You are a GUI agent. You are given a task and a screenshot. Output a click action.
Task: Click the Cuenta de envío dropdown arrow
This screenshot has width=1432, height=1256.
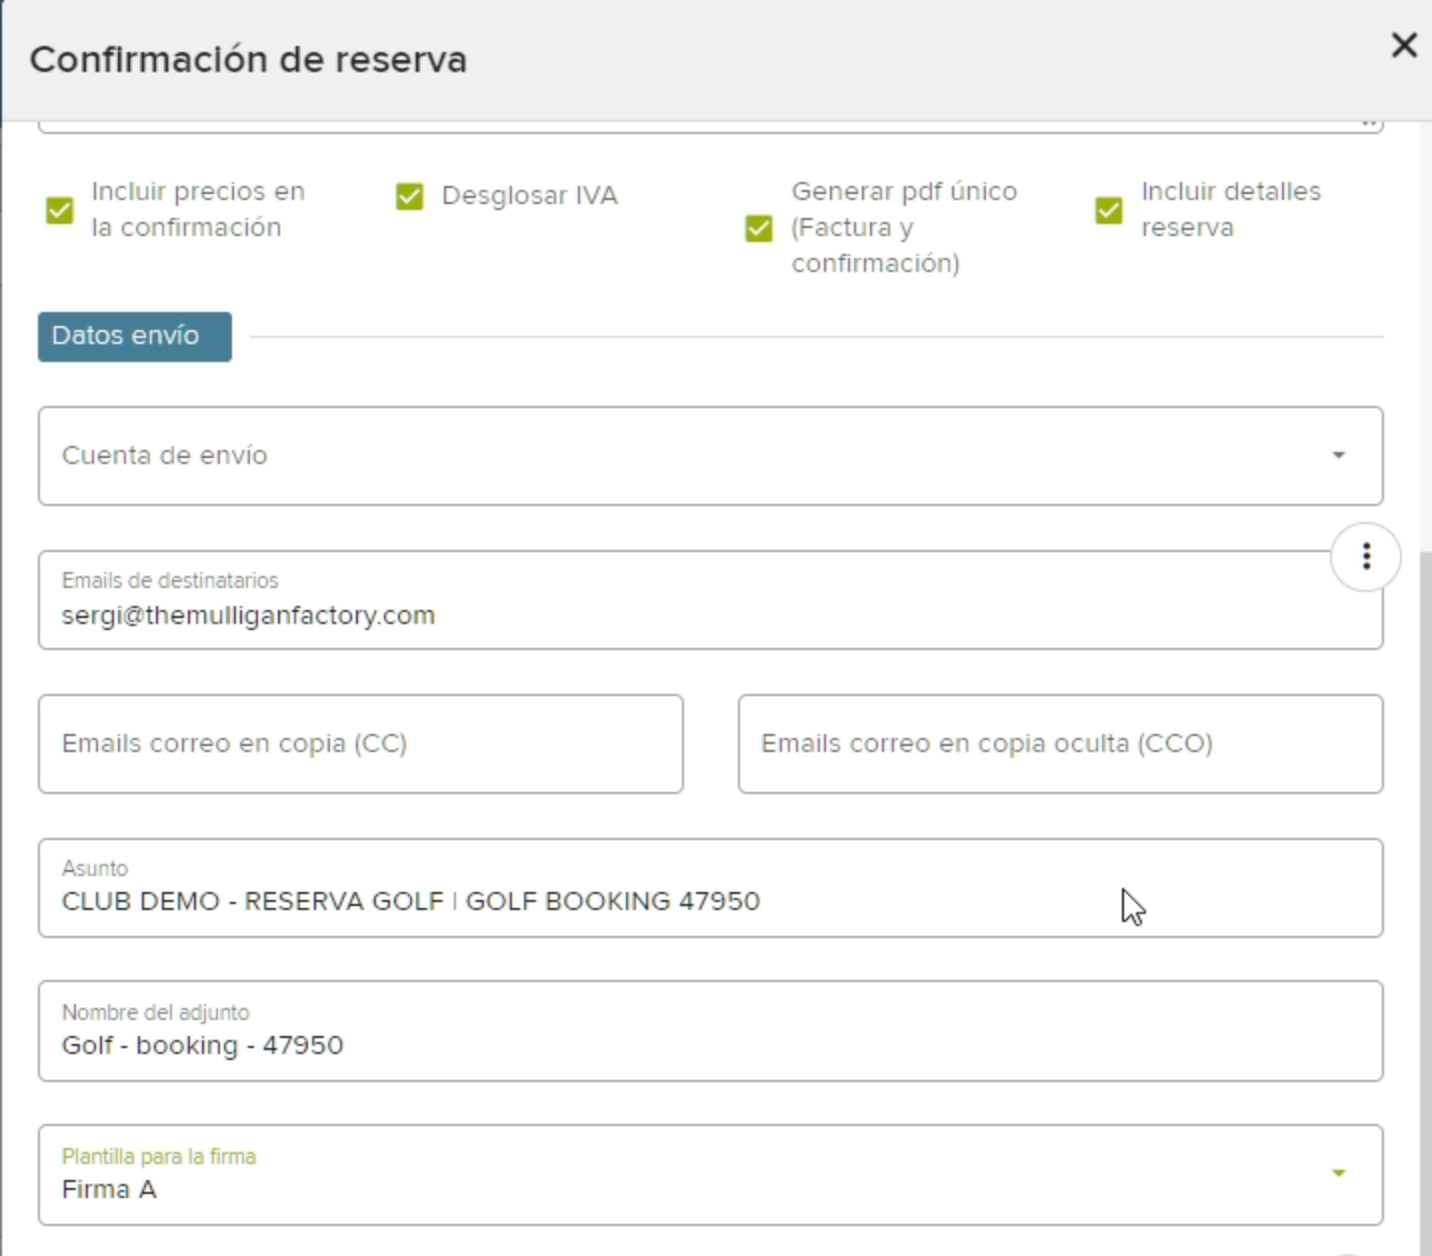point(1338,456)
